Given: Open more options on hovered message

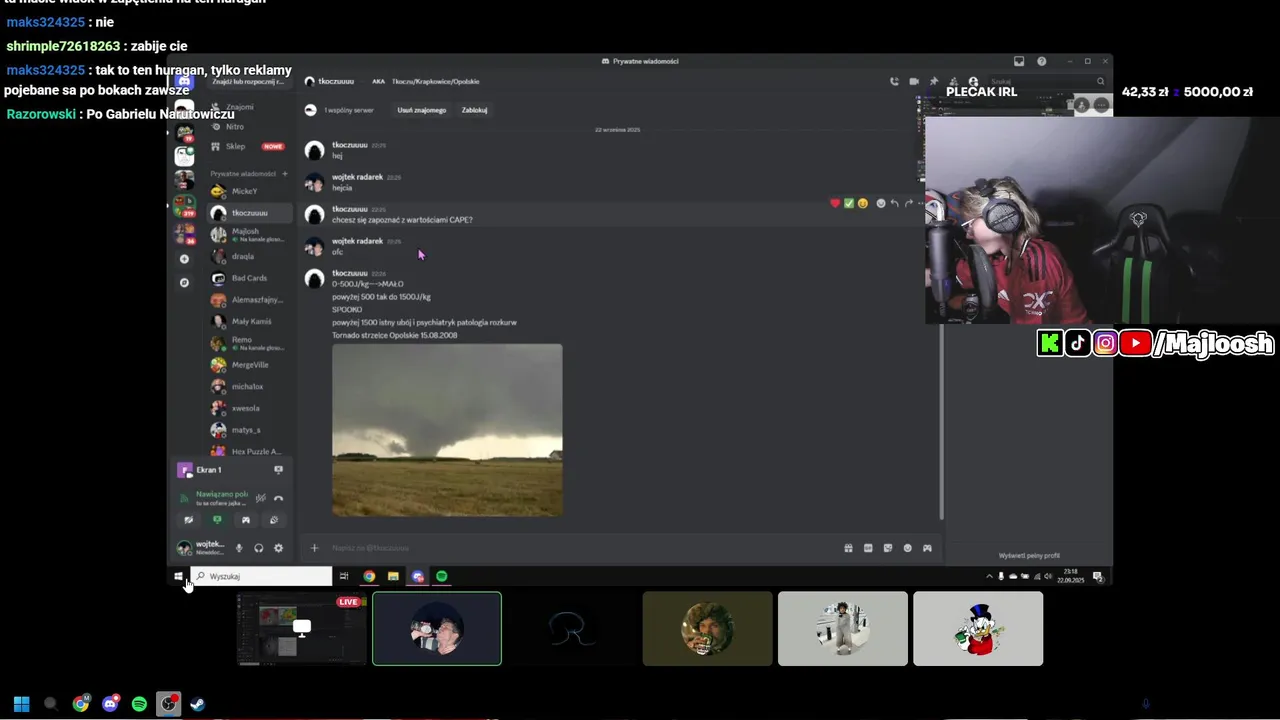Looking at the screenshot, I should coord(921,203).
